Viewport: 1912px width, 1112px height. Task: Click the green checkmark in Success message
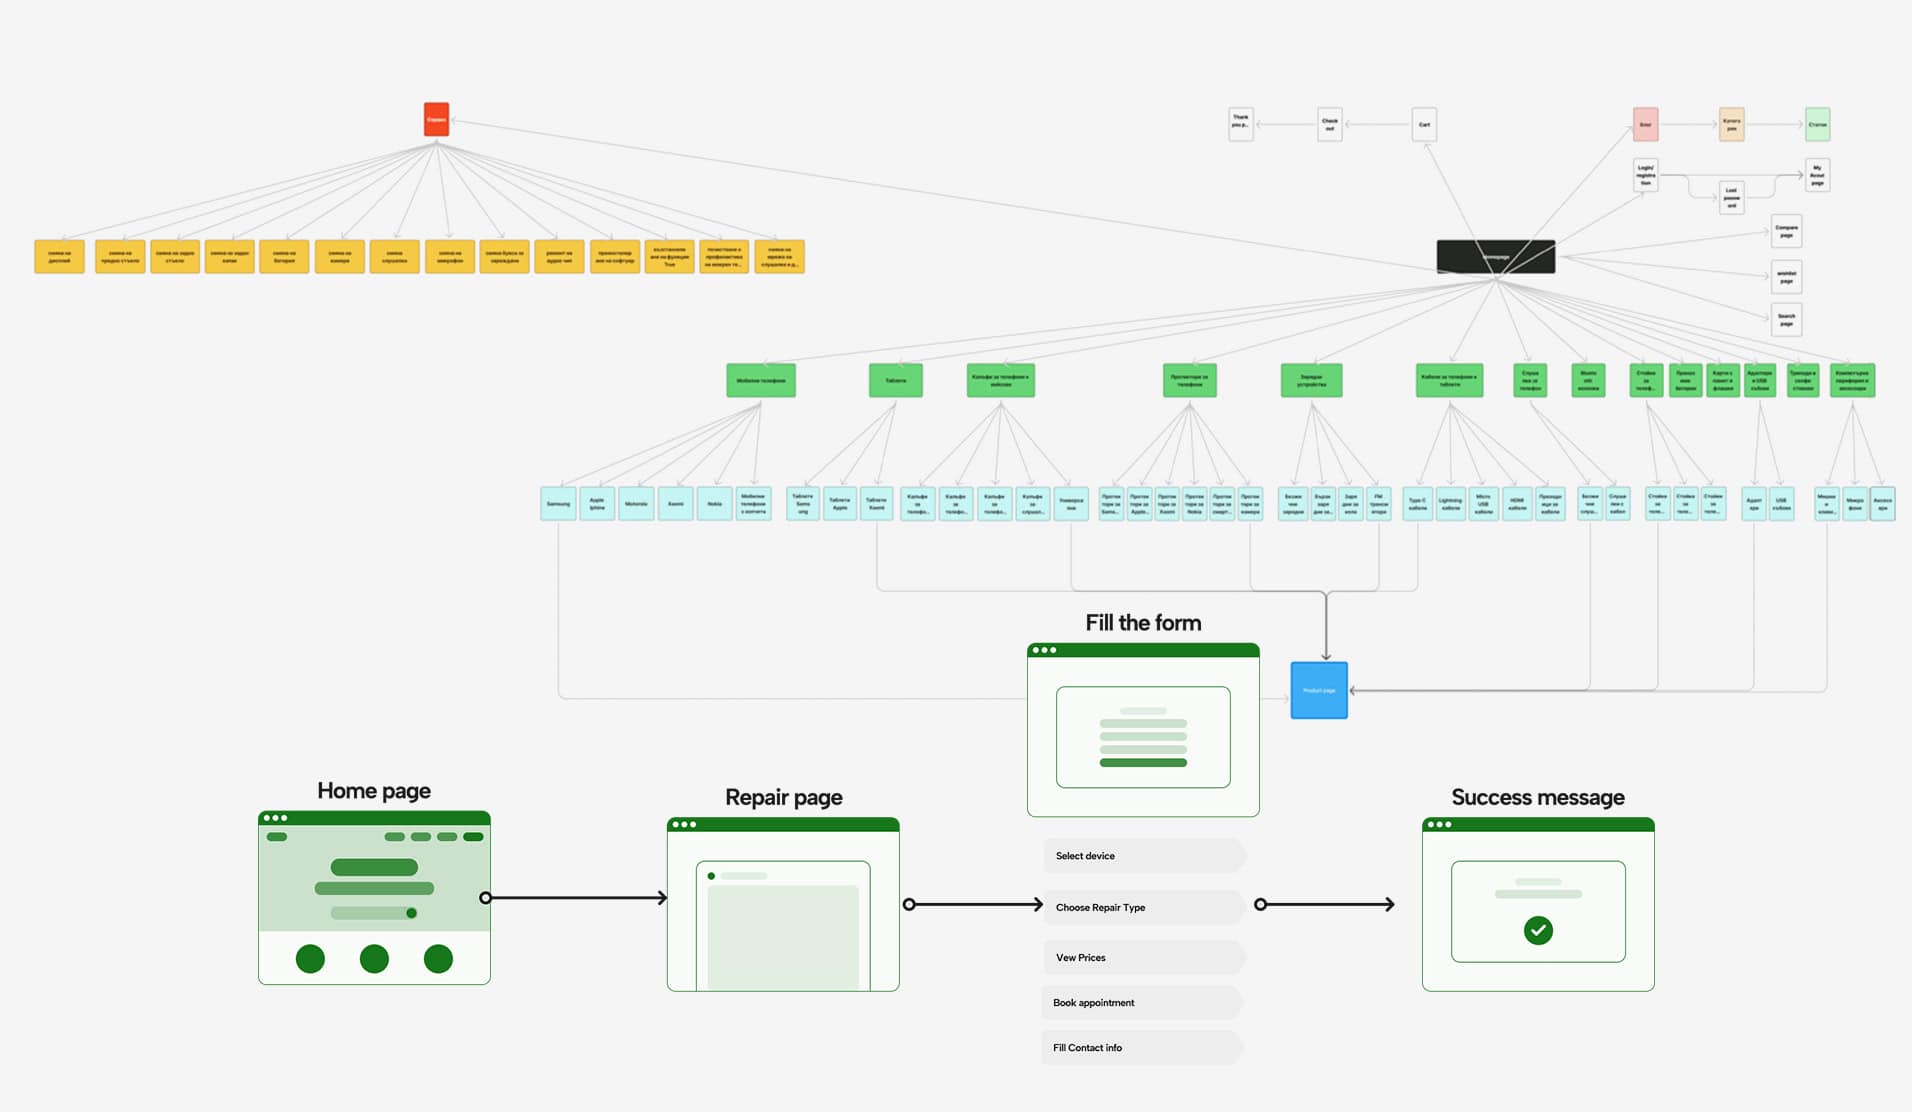pos(1538,930)
